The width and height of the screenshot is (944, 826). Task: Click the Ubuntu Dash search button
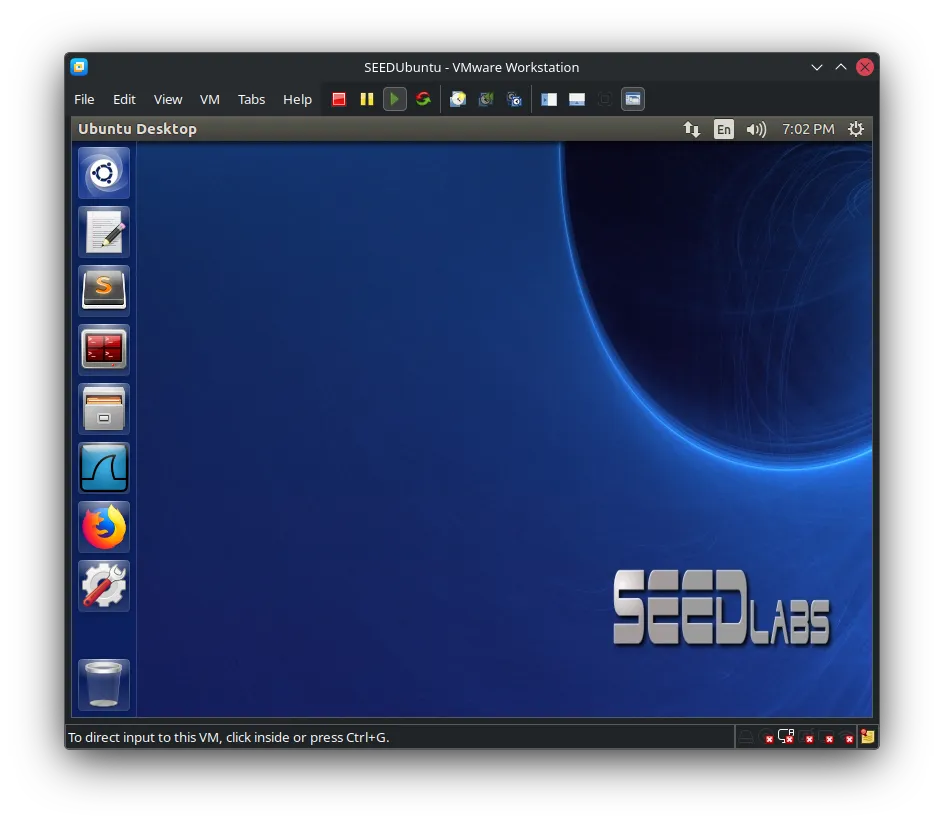(104, 173)
